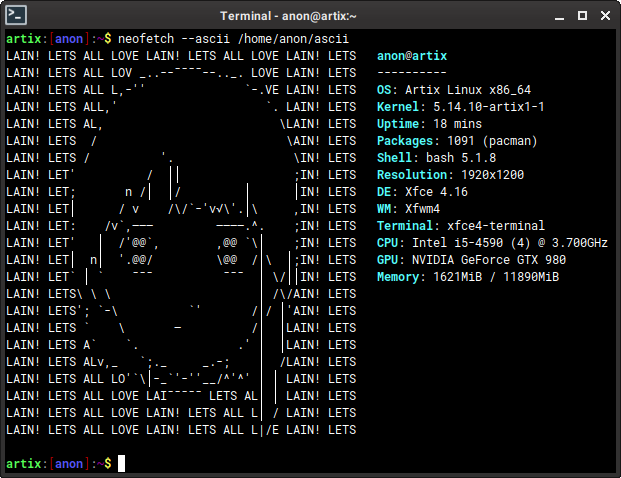Click the command 'neofetch --ascii /home/anon/ascii'
The height and width of the screenshot is (478, 621).
pos(233,39)
